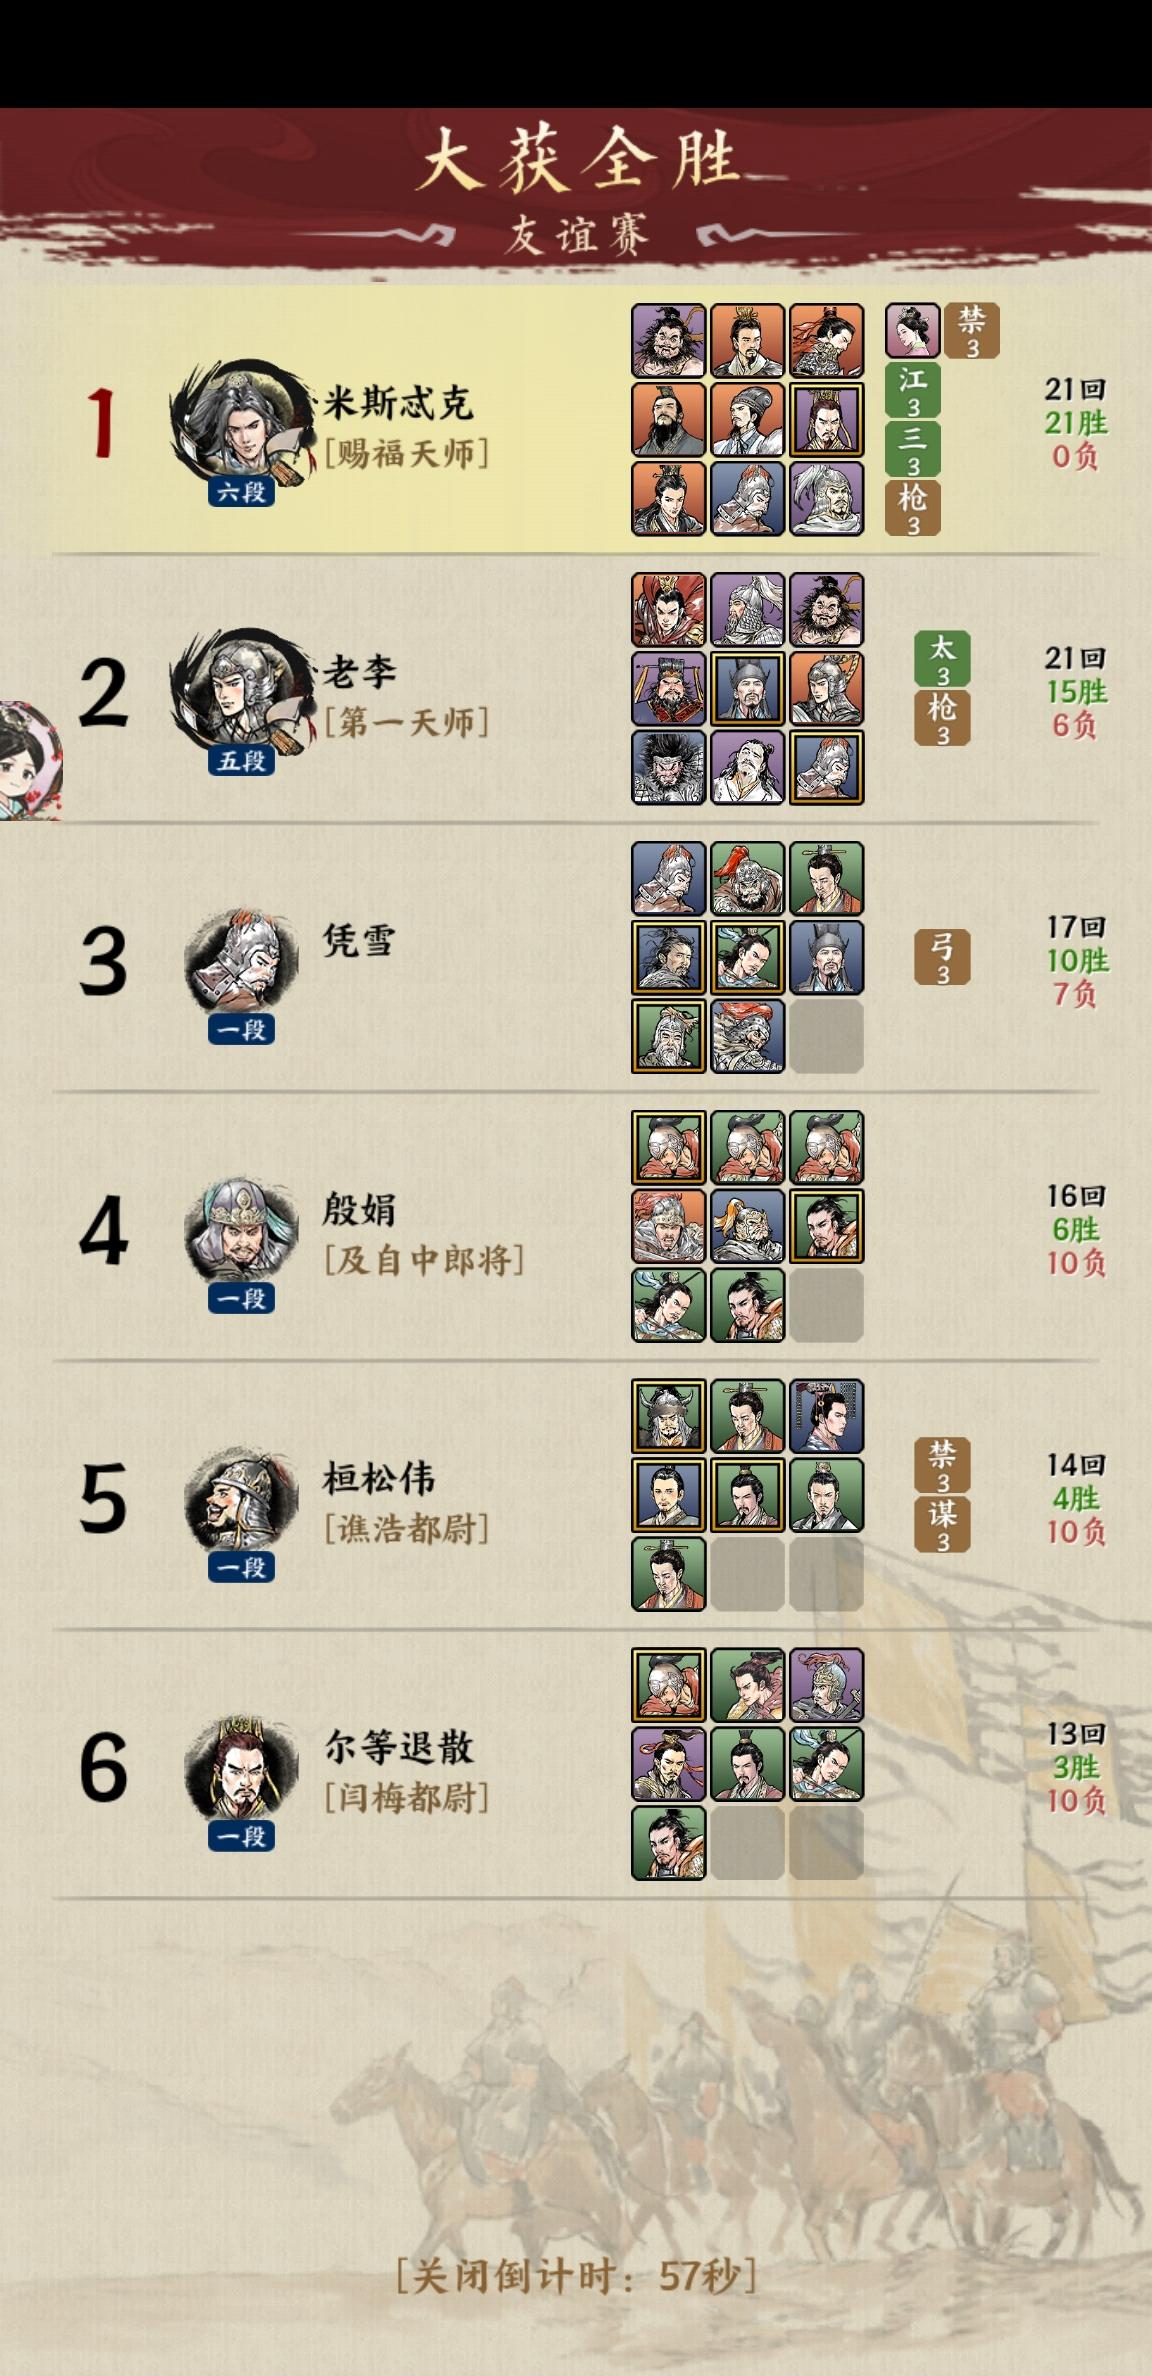Tap the 太 synergy badge for 老李
The width and height of the screenshot is (1152, 2376).
click(942, 659)
